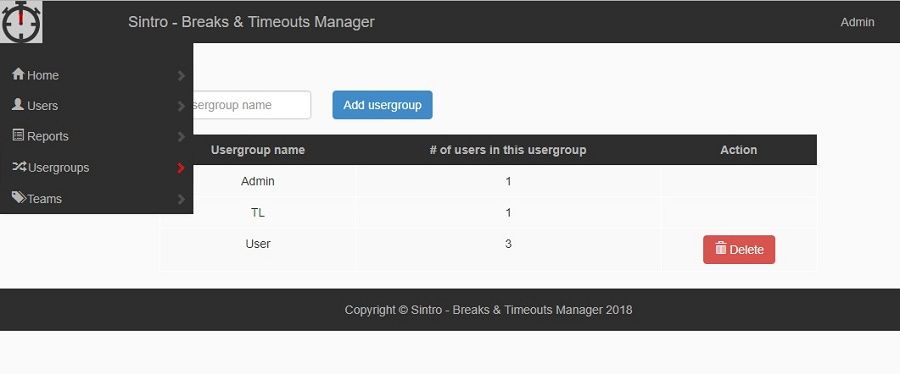
Task: Click the stopwatch logo icon
Action: click(x=21, y=22)
